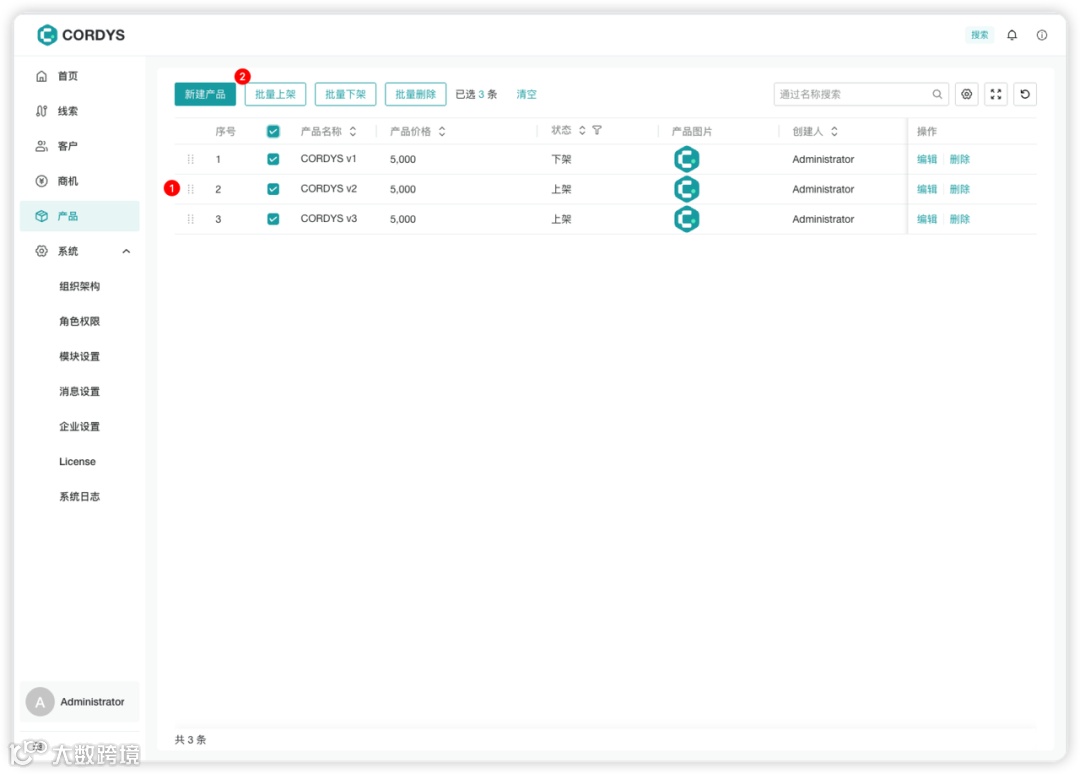
Task: Open 消息设置 submenu item
Action: tap(80, 392)
